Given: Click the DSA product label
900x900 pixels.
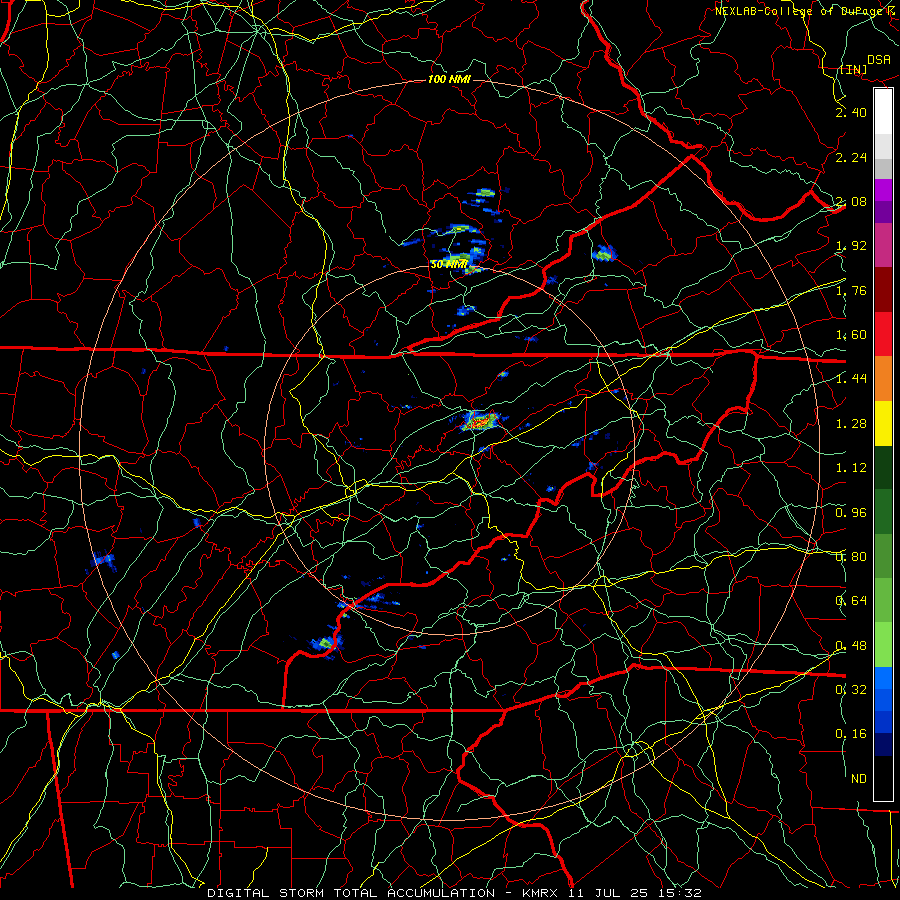Looking at the screenshot, I should pyautogui.click(x=878, y=60).
